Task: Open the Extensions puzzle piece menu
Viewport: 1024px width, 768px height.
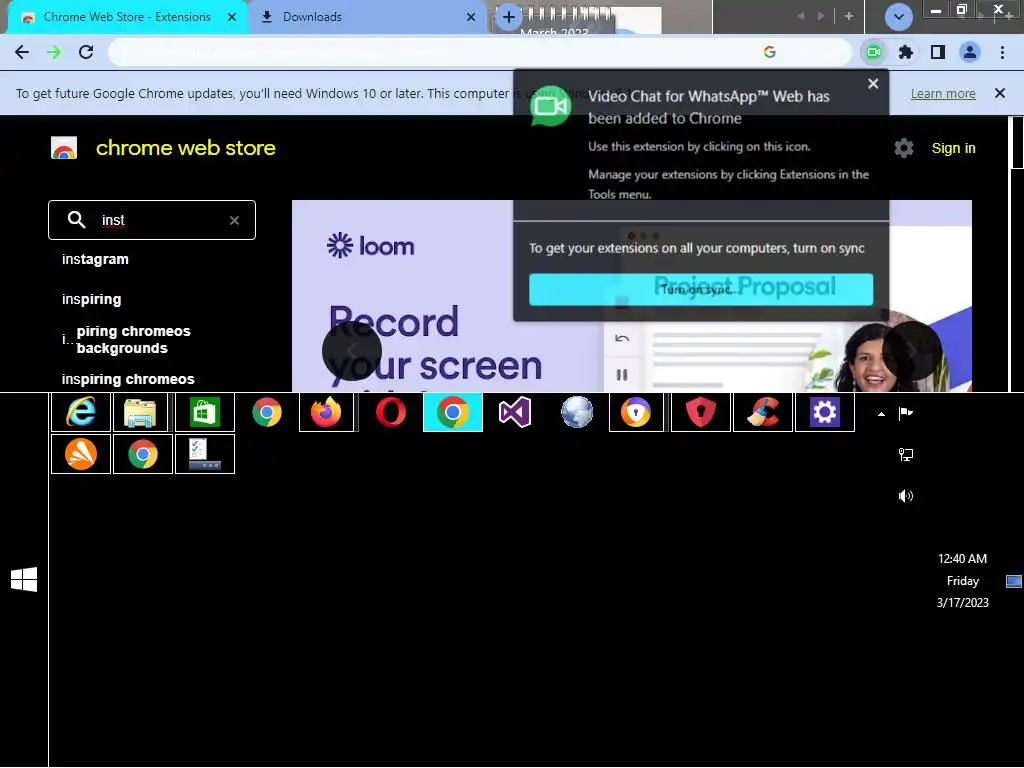Action: (x=906, y=52)
